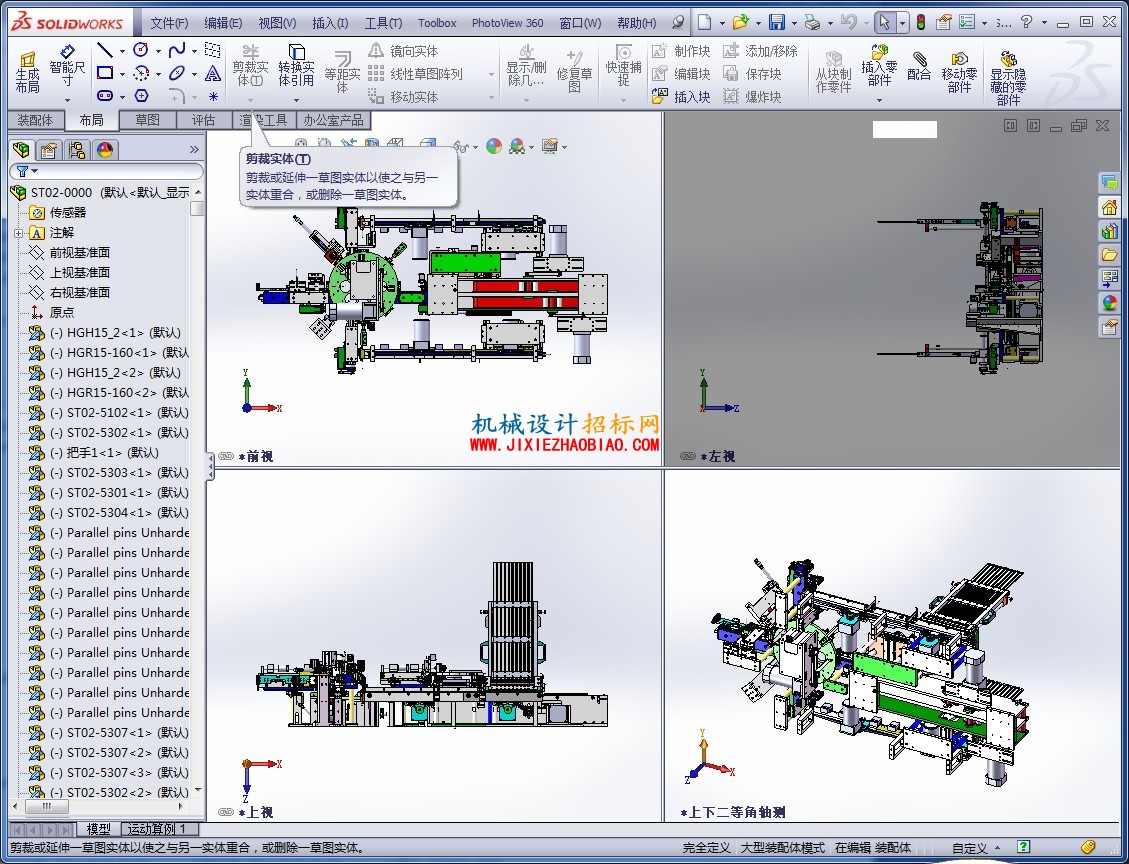Switch to the 办公室产品 tab
The height and width of the screenshot is (864, 1129).
(x=333, y=120)
